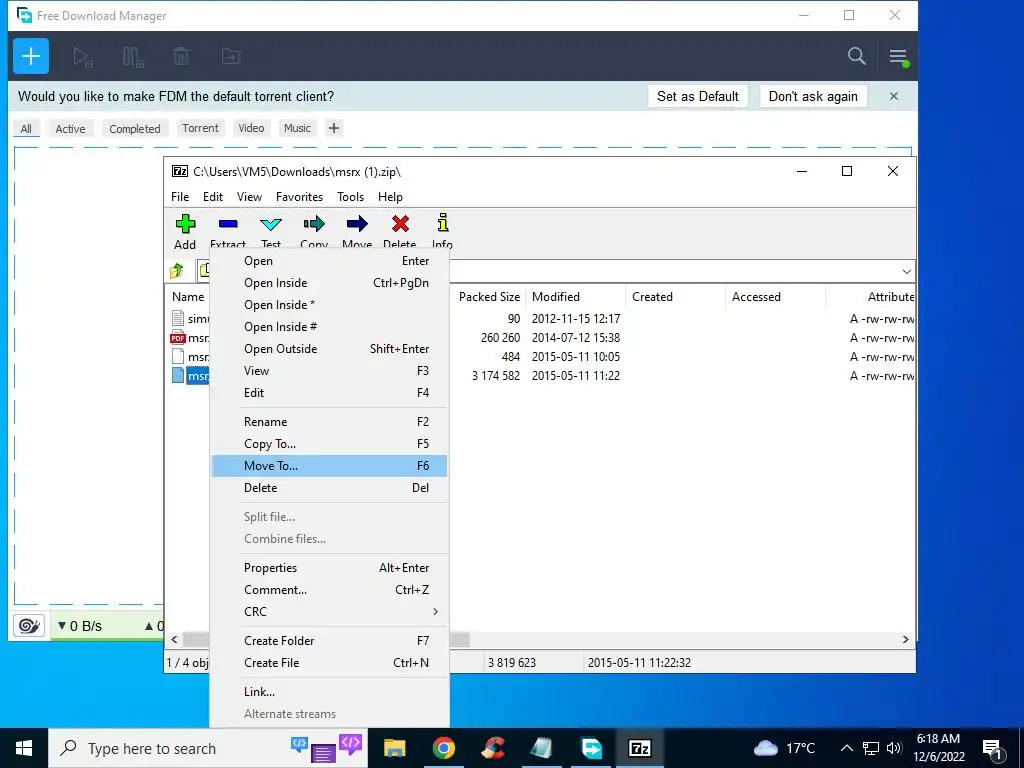Choose Comment... from the context menu

(329, 590)
